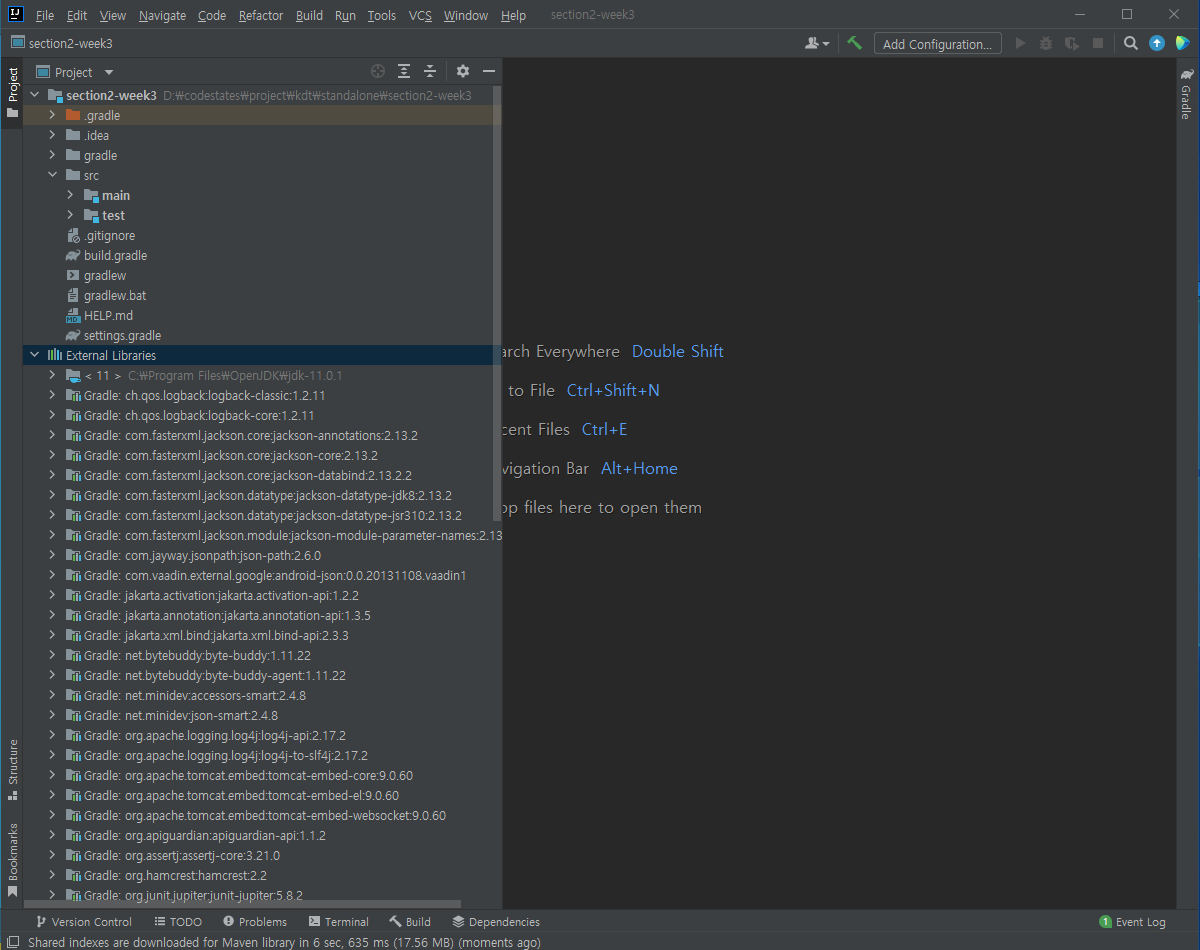This screenshot has height=950, width=1200.
Task: Click the Collapse All icon in Project panel
Action: click(x=430, y=71)
